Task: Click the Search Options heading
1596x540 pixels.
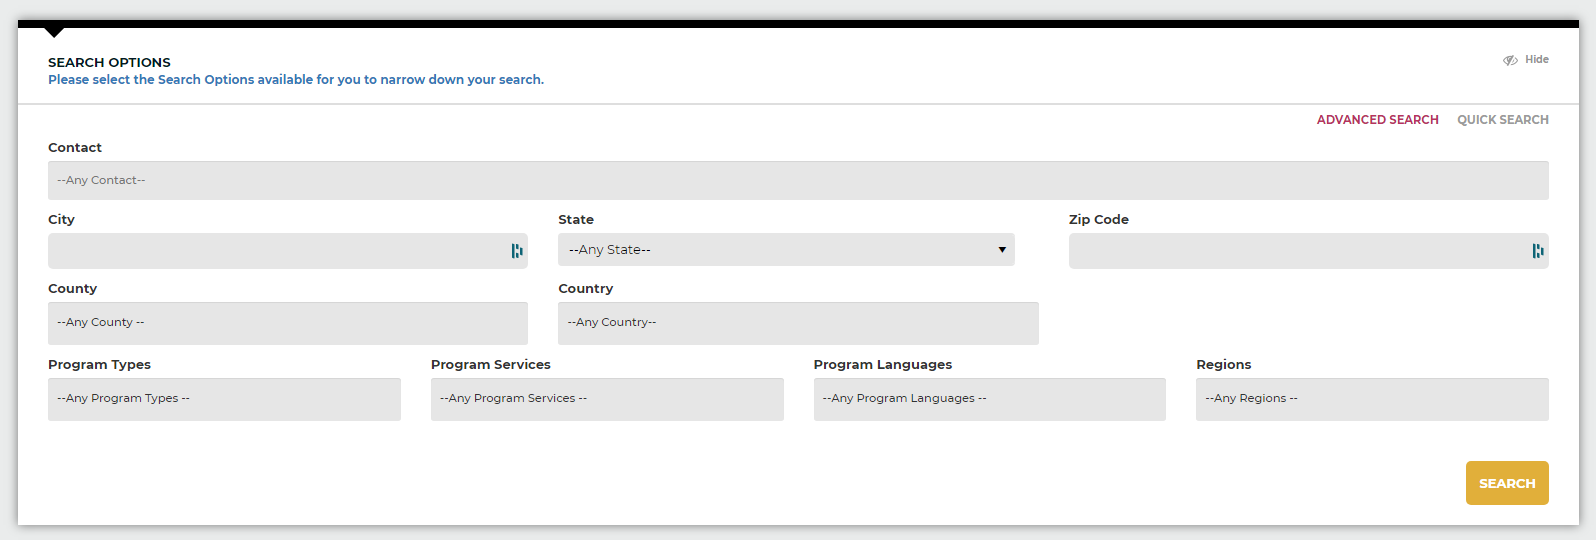Action: click(x=109, y=62)
